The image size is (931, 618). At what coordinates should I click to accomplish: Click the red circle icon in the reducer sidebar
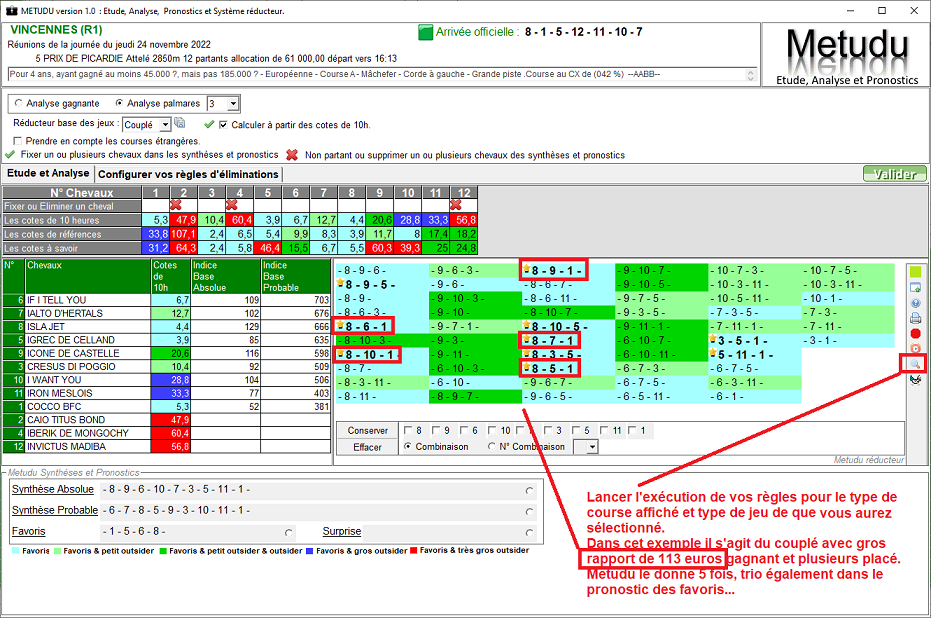point(915,334)
